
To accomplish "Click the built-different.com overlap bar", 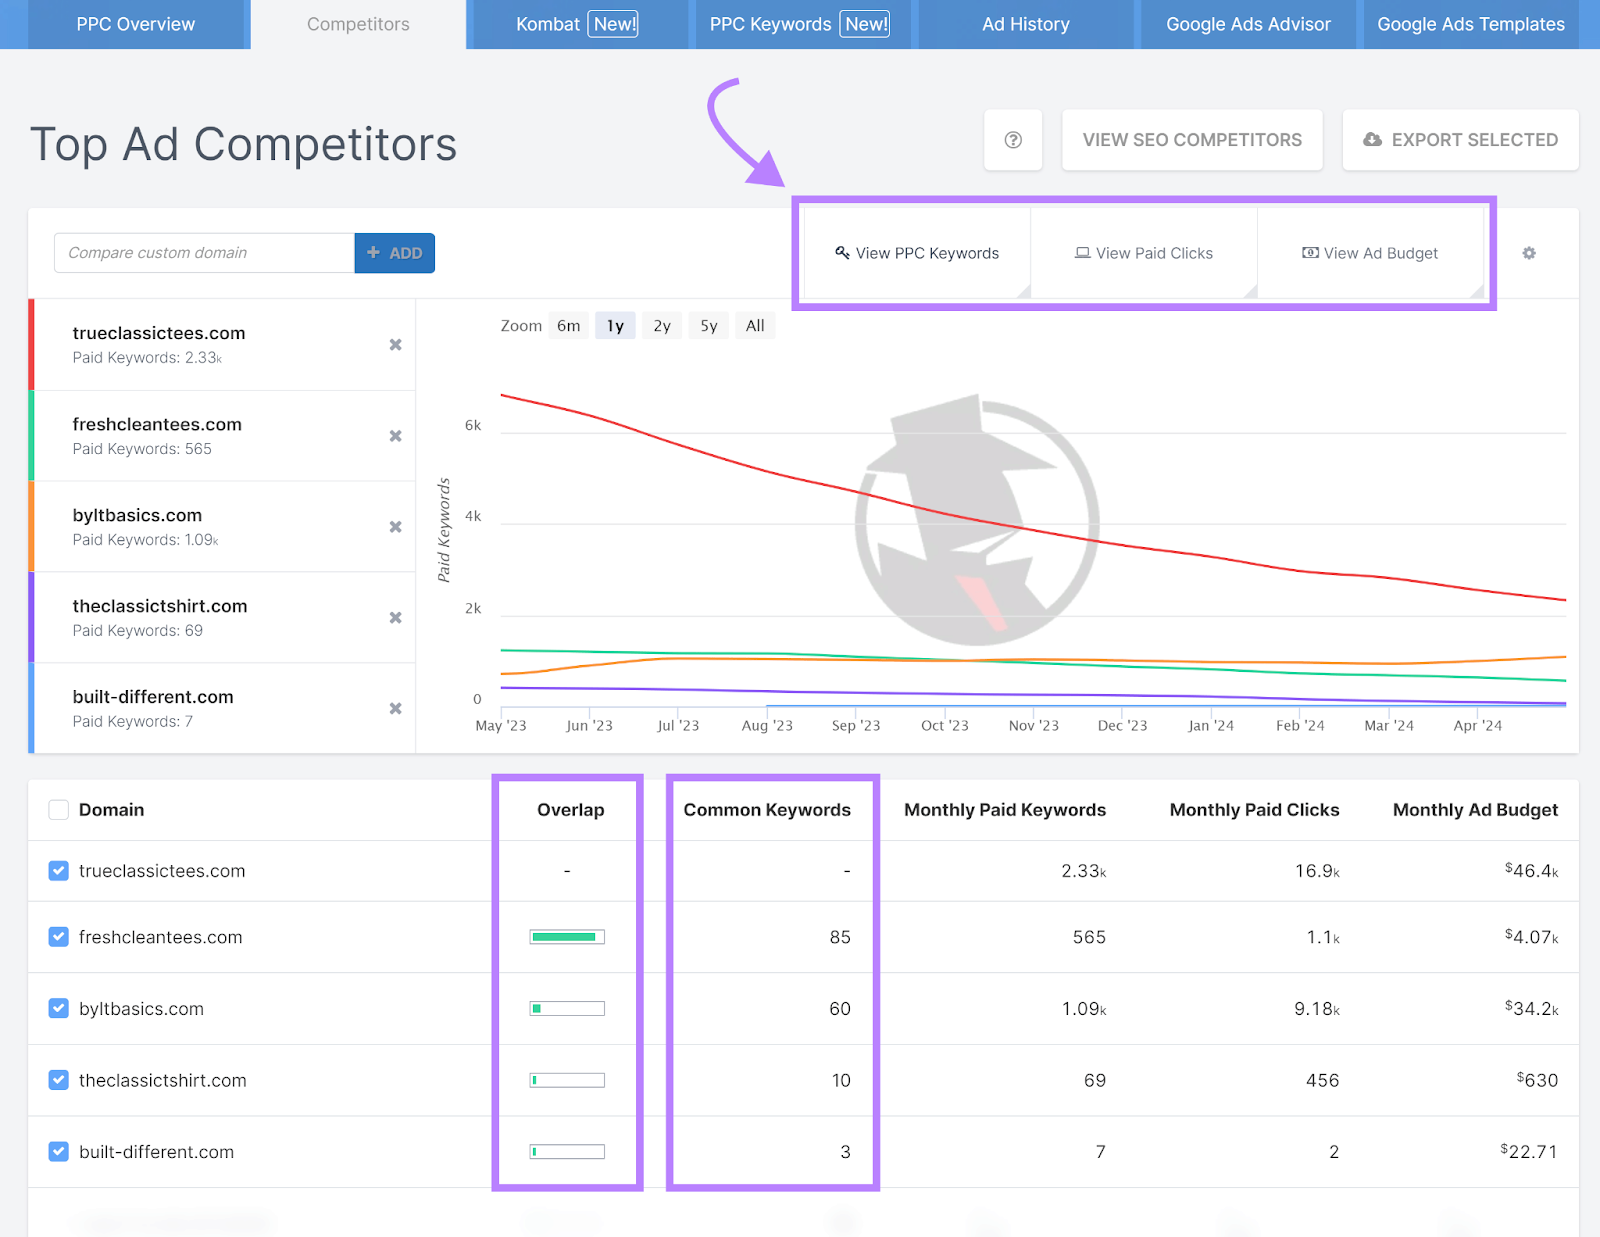I will (567, 1152).
